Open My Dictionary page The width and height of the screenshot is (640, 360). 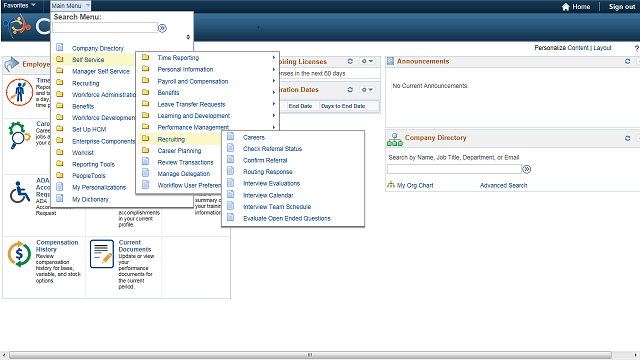click(90, 200)
